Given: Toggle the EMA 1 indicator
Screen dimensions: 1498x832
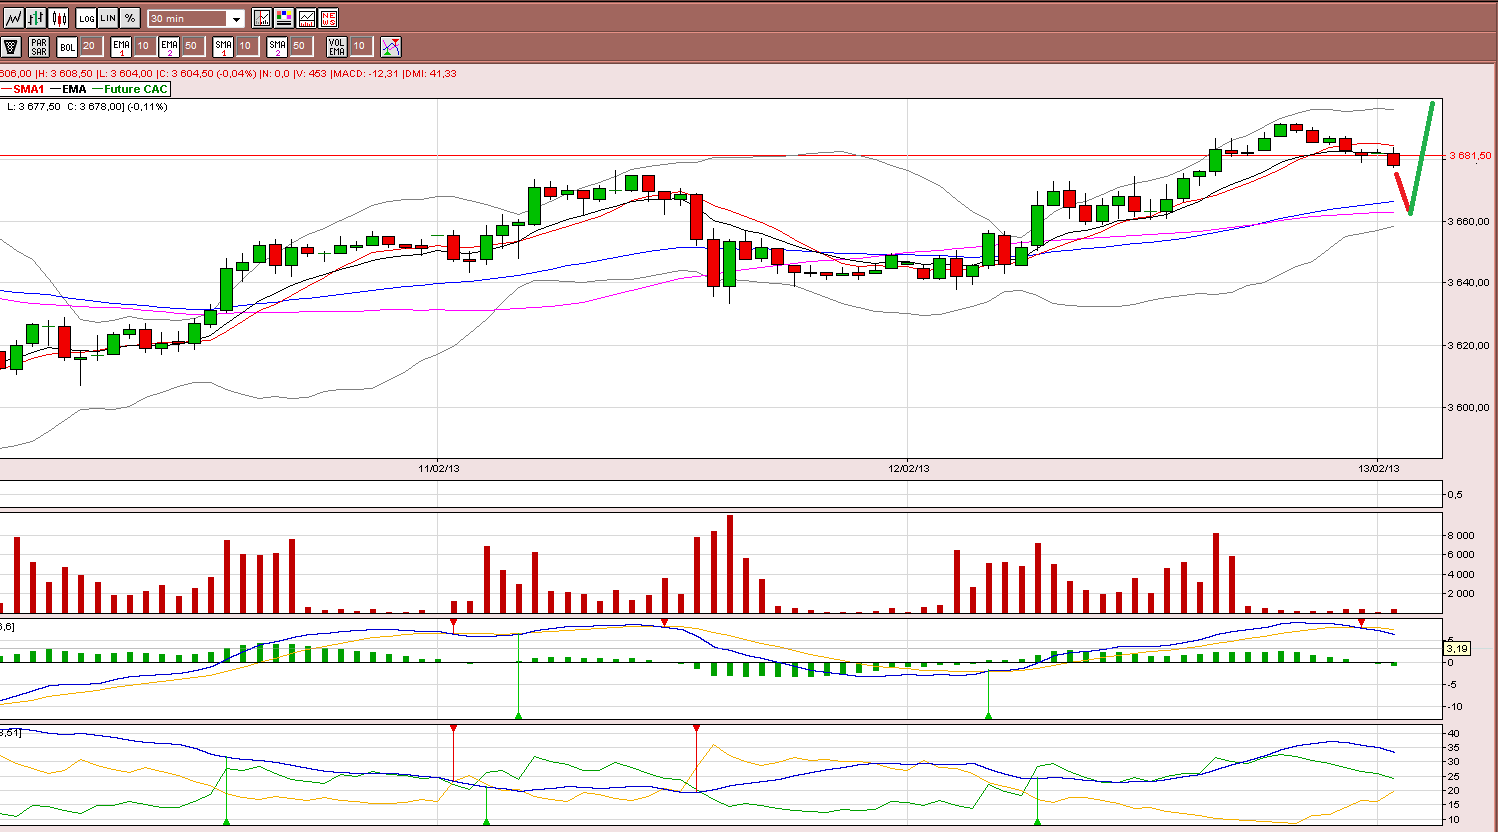Looking at the screenshot, I should (x=121, y=46).
